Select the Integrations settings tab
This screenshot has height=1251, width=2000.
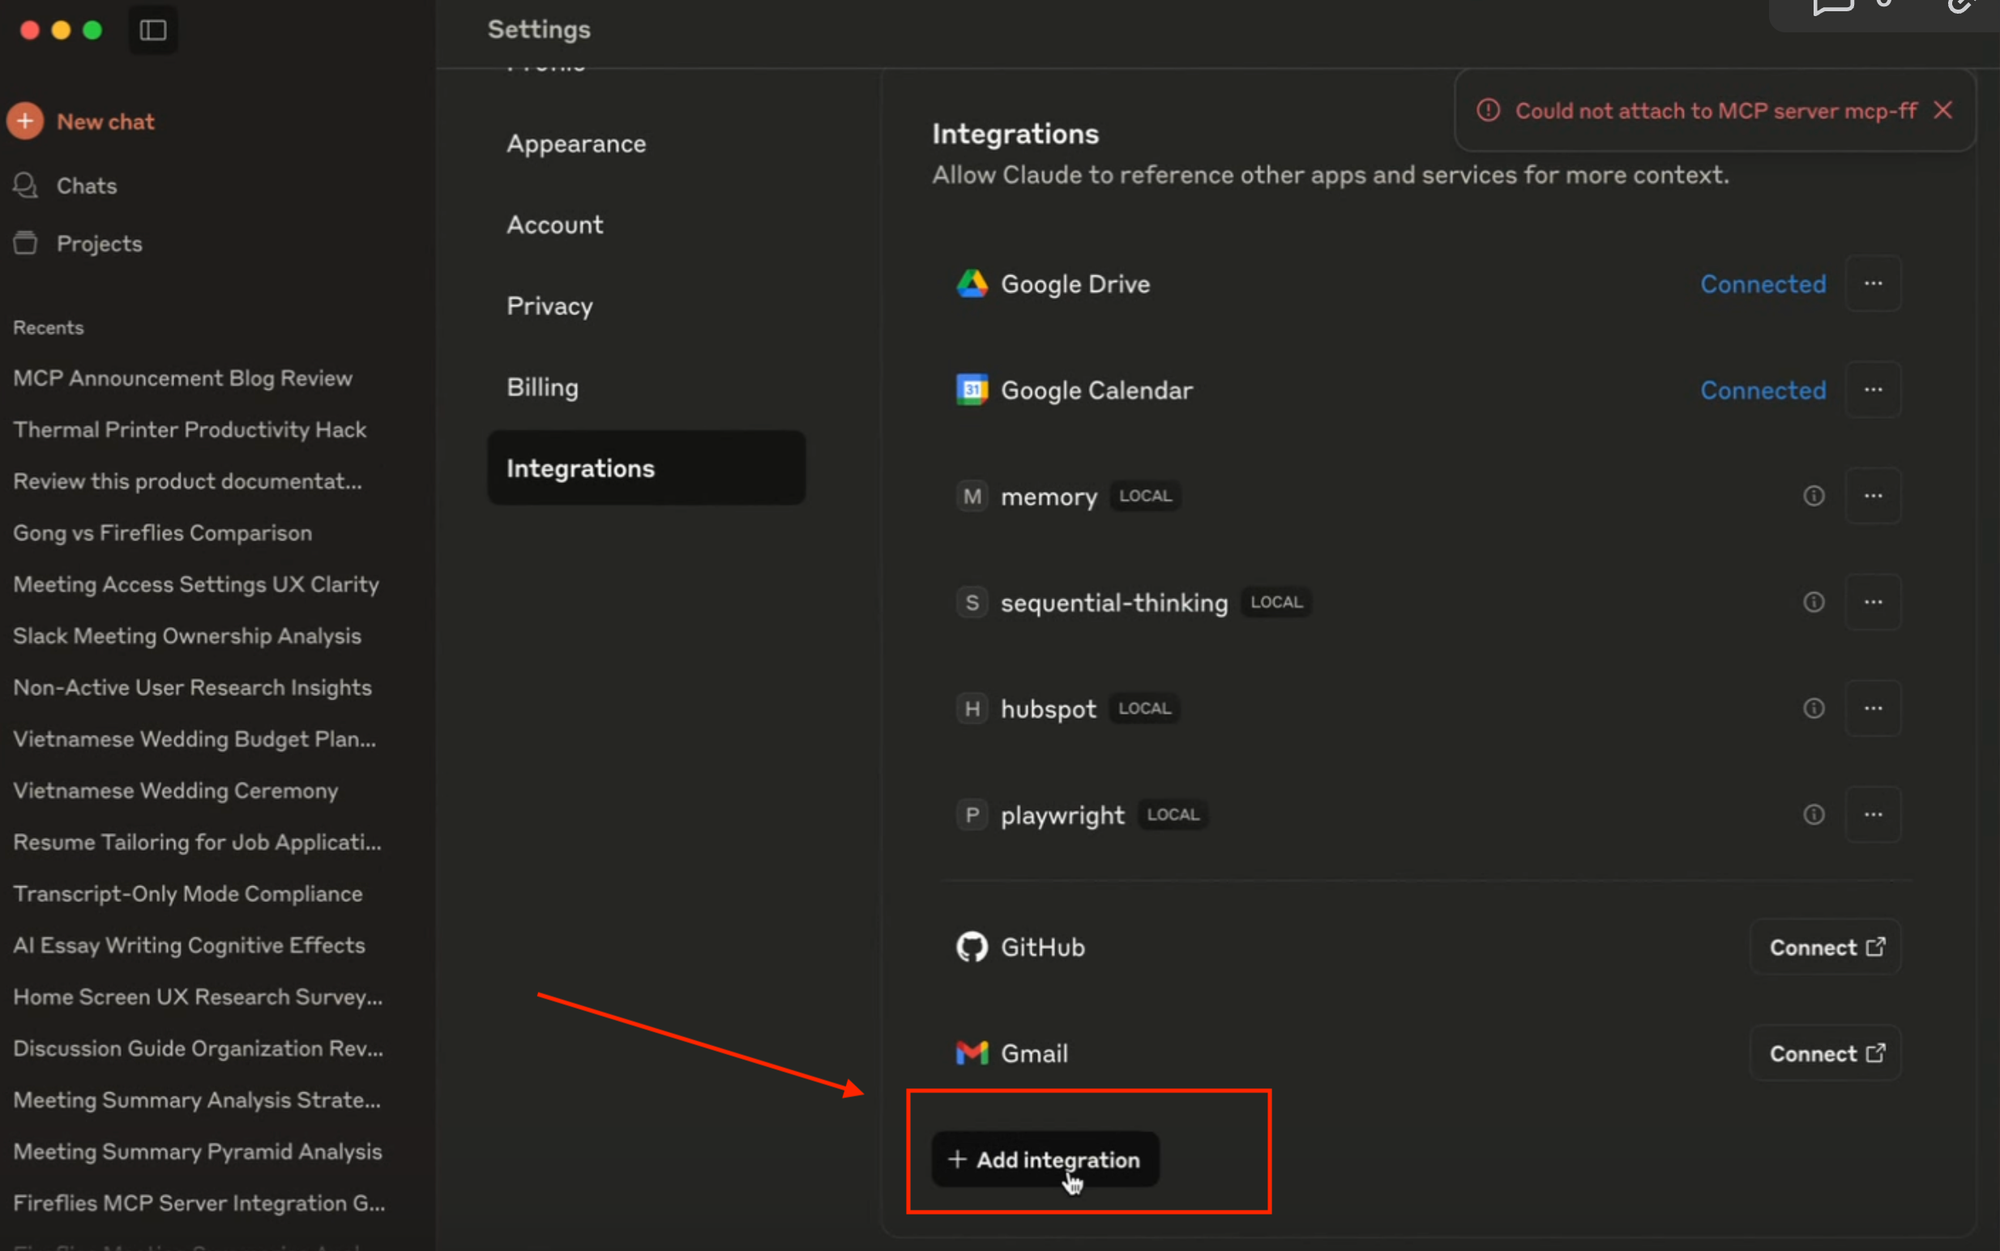coord(646,468)
